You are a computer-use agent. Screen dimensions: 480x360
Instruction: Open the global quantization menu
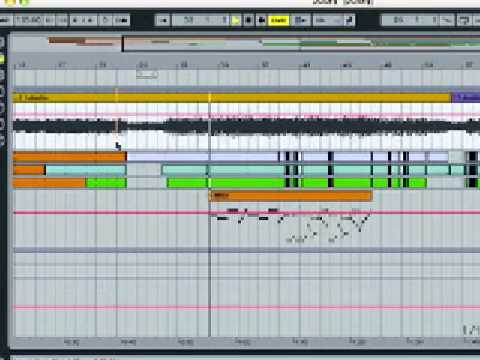pyautogui.click(x=327, y=20)
